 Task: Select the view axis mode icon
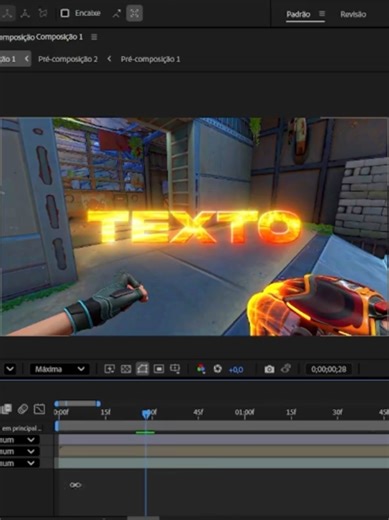tap(43, 14)
